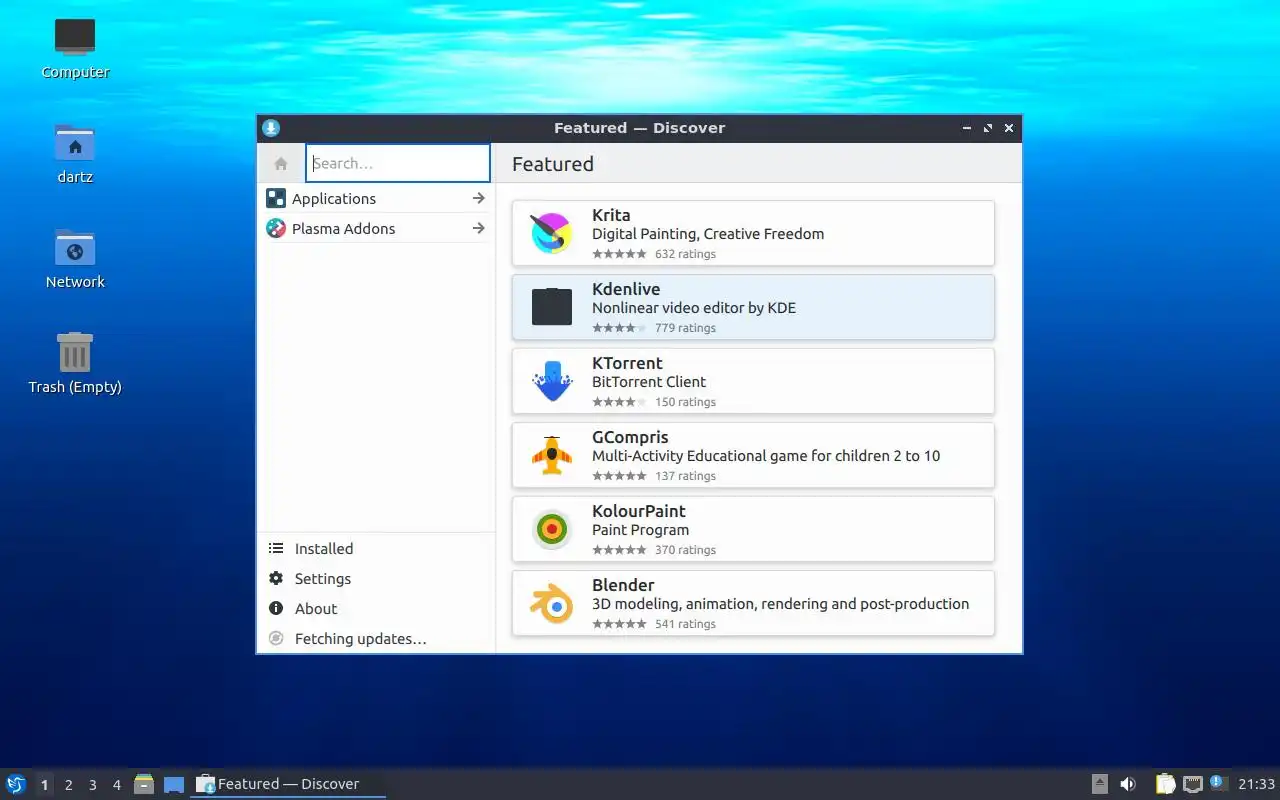Switch to virtual desktop 3
This screenshot has width=1280, height=800.
coord(92,785)
